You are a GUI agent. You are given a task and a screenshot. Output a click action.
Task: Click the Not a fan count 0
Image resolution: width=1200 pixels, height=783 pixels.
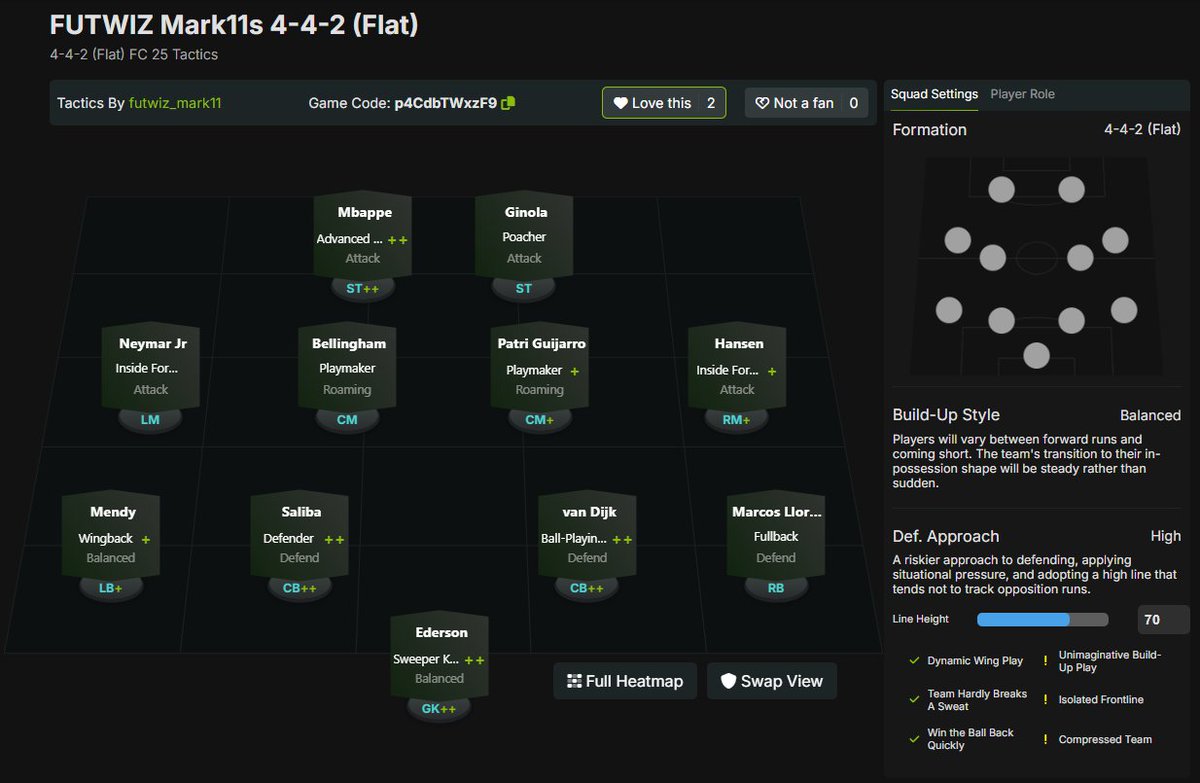pyautogui.click(x=854, y=103)
